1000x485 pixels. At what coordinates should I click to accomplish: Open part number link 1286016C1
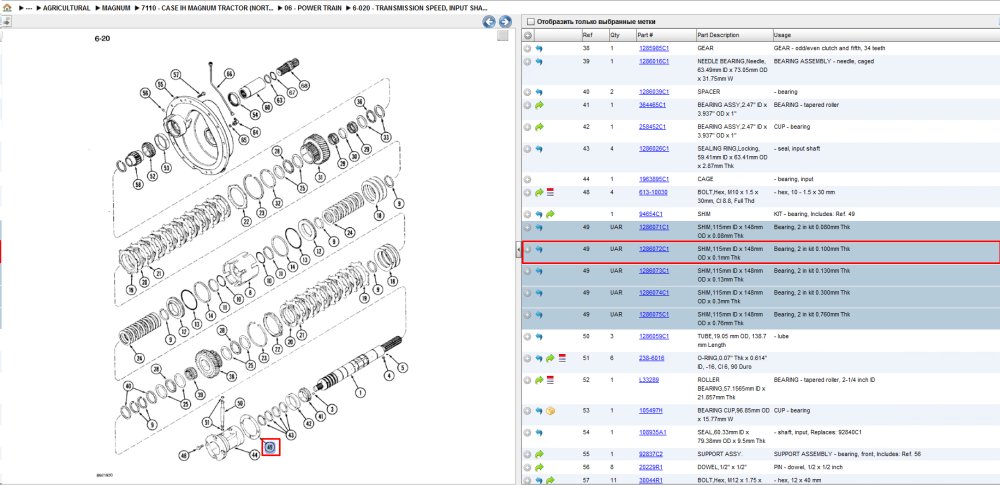(x=654, y=61)
